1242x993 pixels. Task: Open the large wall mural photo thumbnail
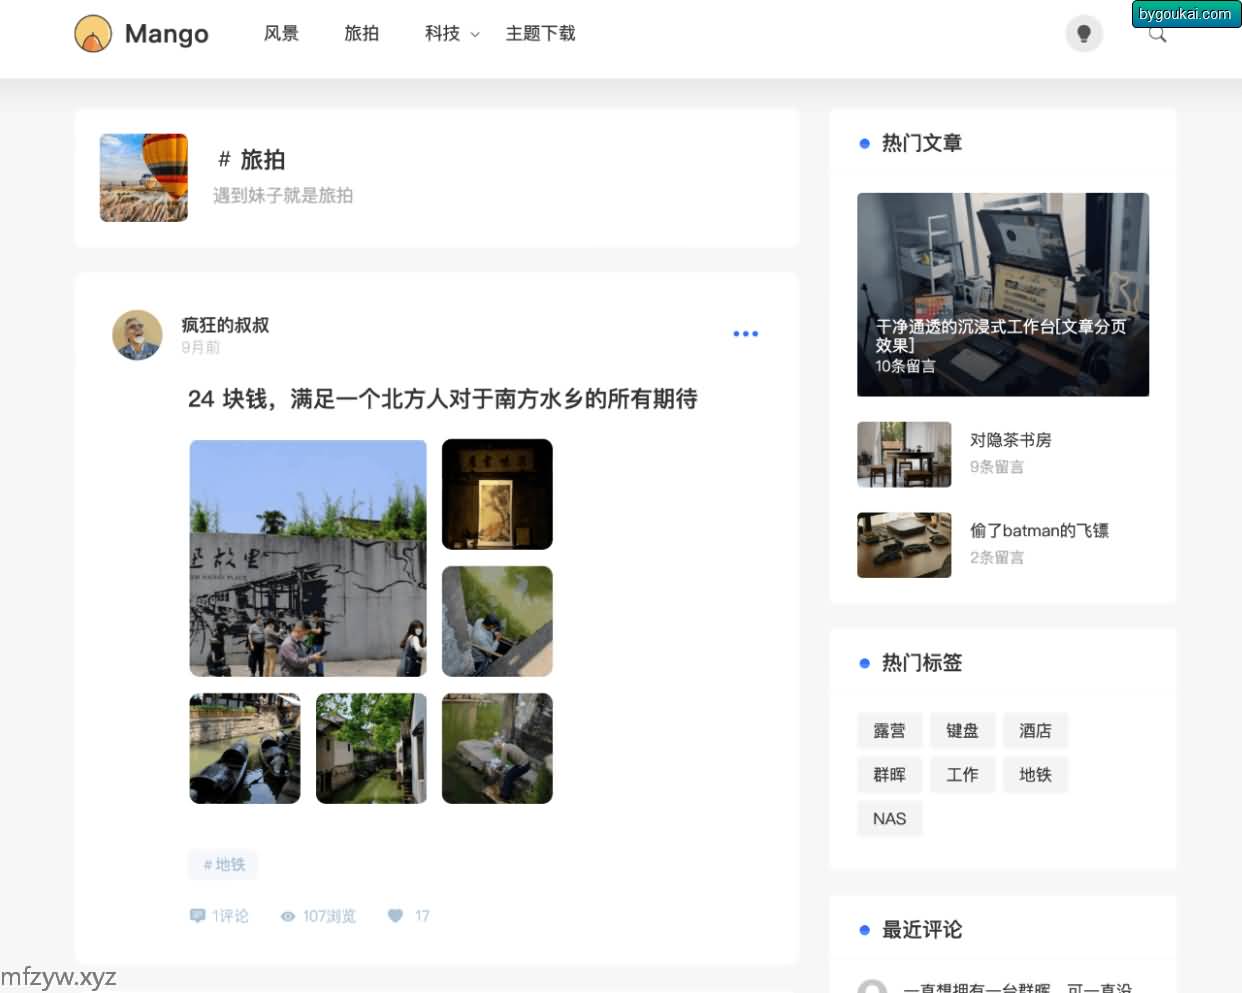click(x=308, y=558)
